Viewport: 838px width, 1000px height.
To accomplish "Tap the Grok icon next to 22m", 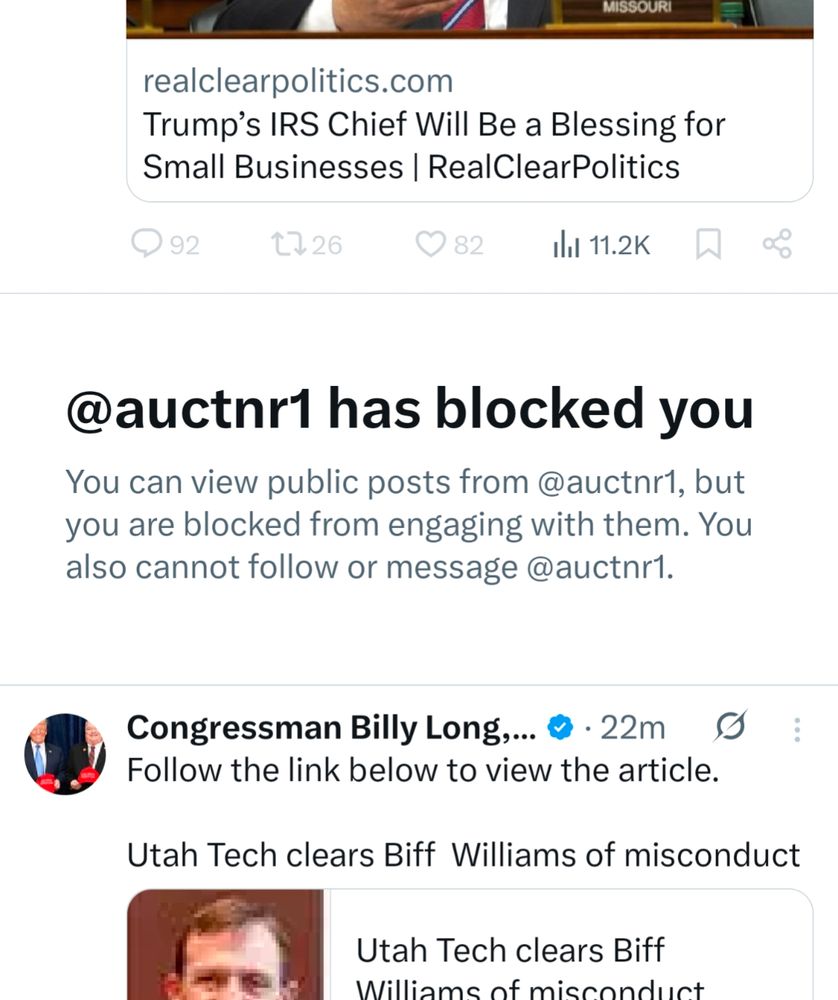I will tap(731, 728).
